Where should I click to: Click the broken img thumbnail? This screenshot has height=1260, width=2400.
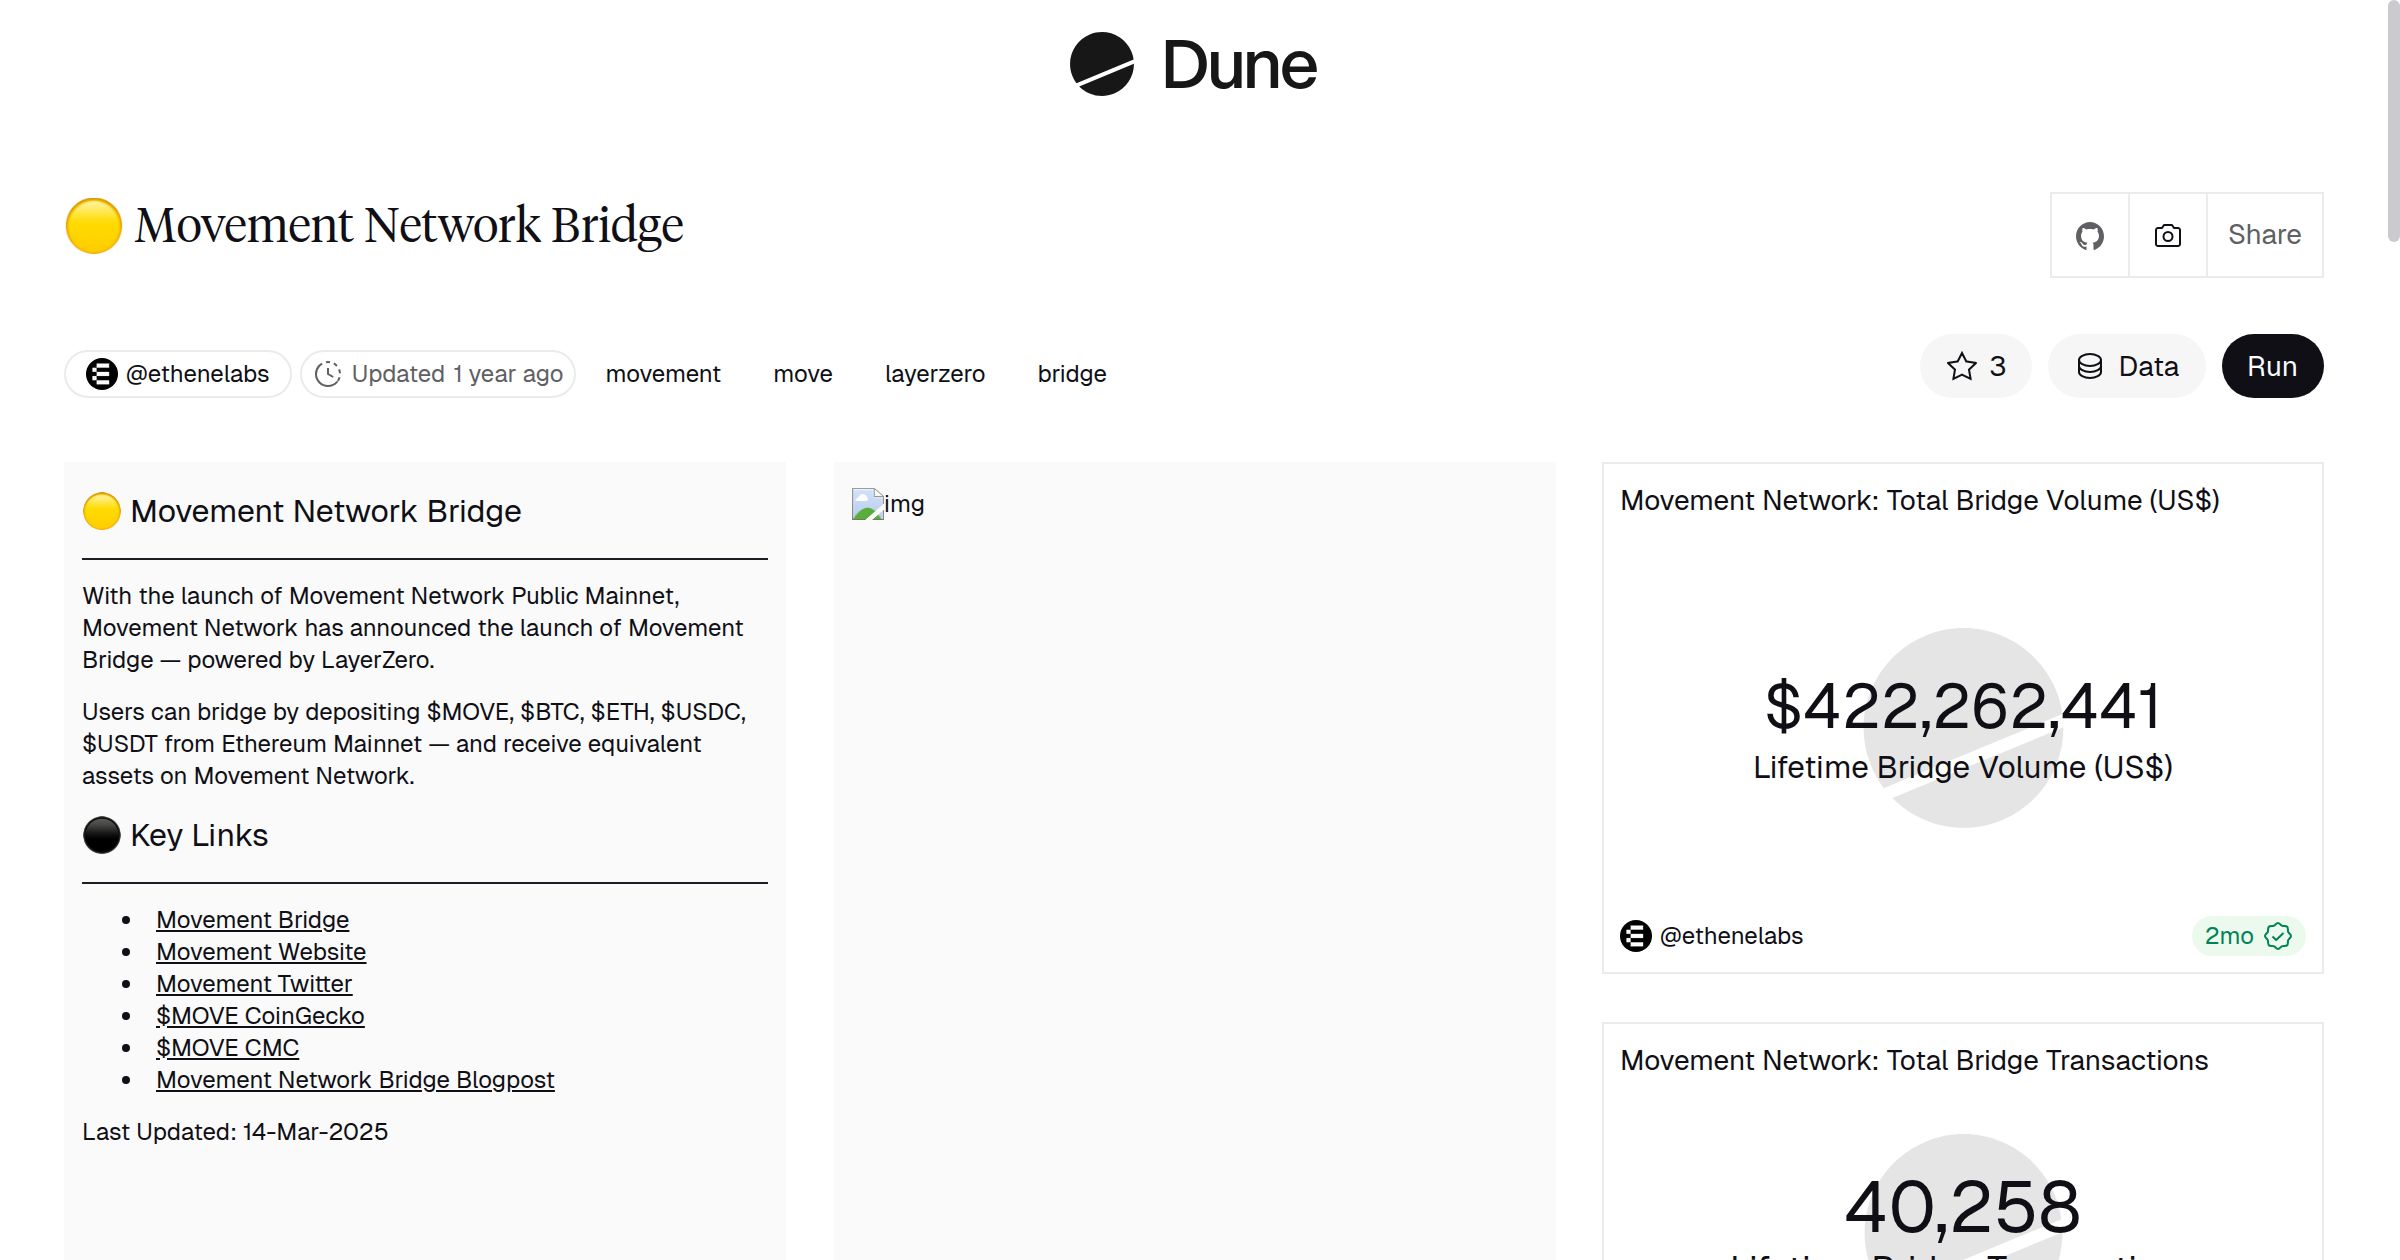point(867,504)
